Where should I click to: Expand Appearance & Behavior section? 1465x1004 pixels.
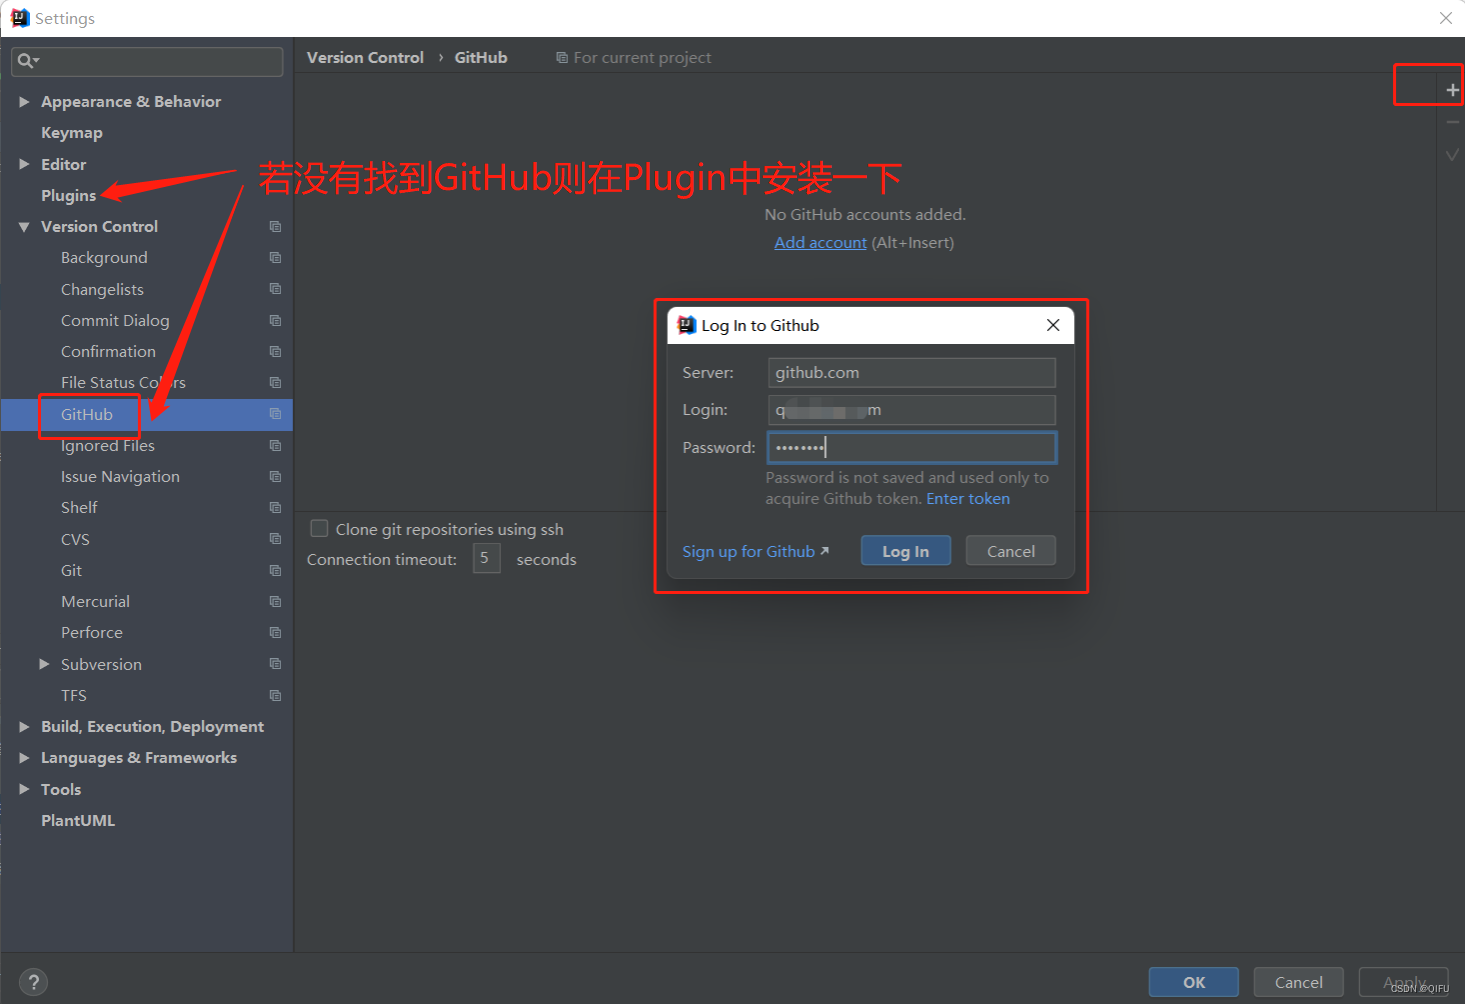(24, 102)
